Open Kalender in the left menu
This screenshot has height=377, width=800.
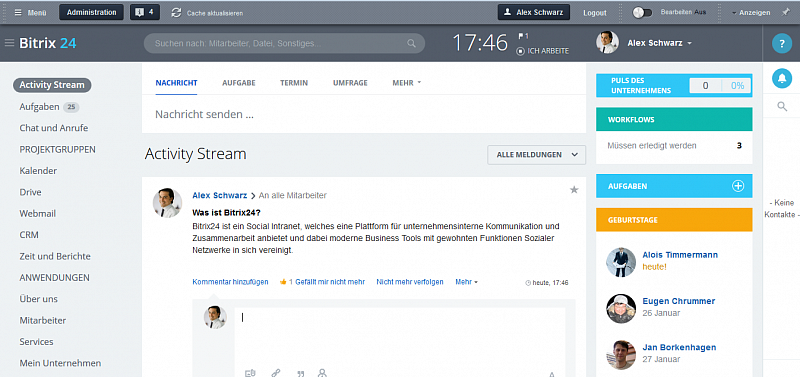38,171
